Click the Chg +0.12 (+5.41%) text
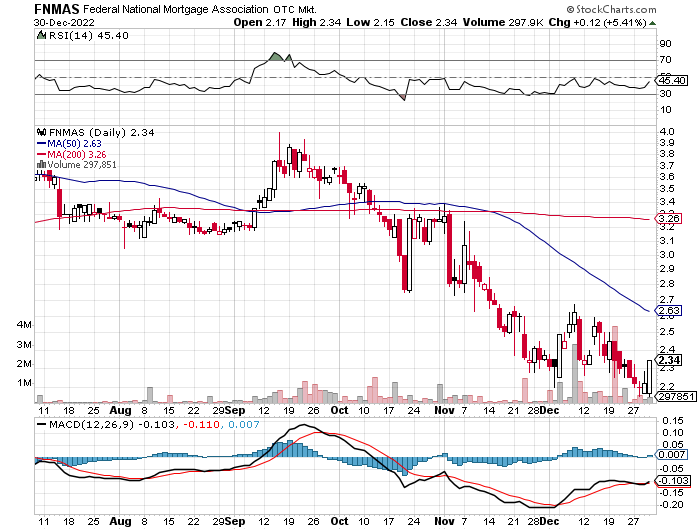Viewport: 700px width, 530px height. coord(597,22)
